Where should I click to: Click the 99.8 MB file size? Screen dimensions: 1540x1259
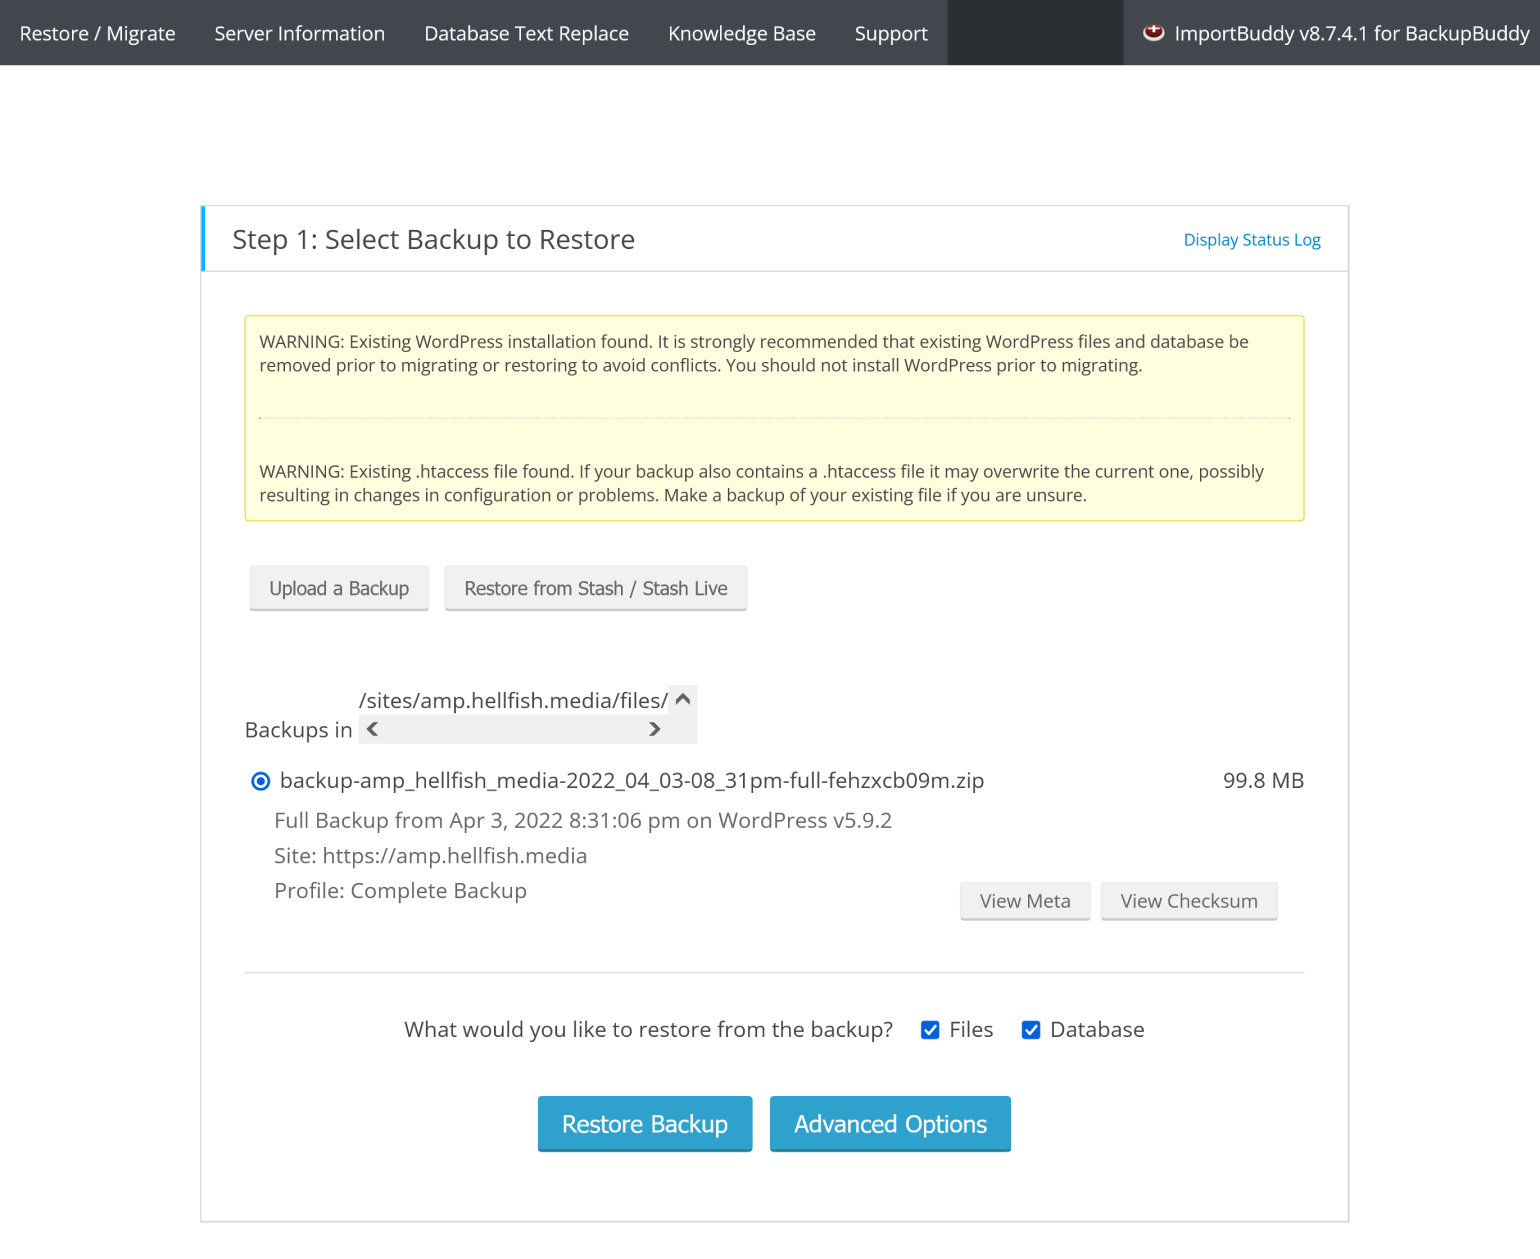coord(1263,781)
